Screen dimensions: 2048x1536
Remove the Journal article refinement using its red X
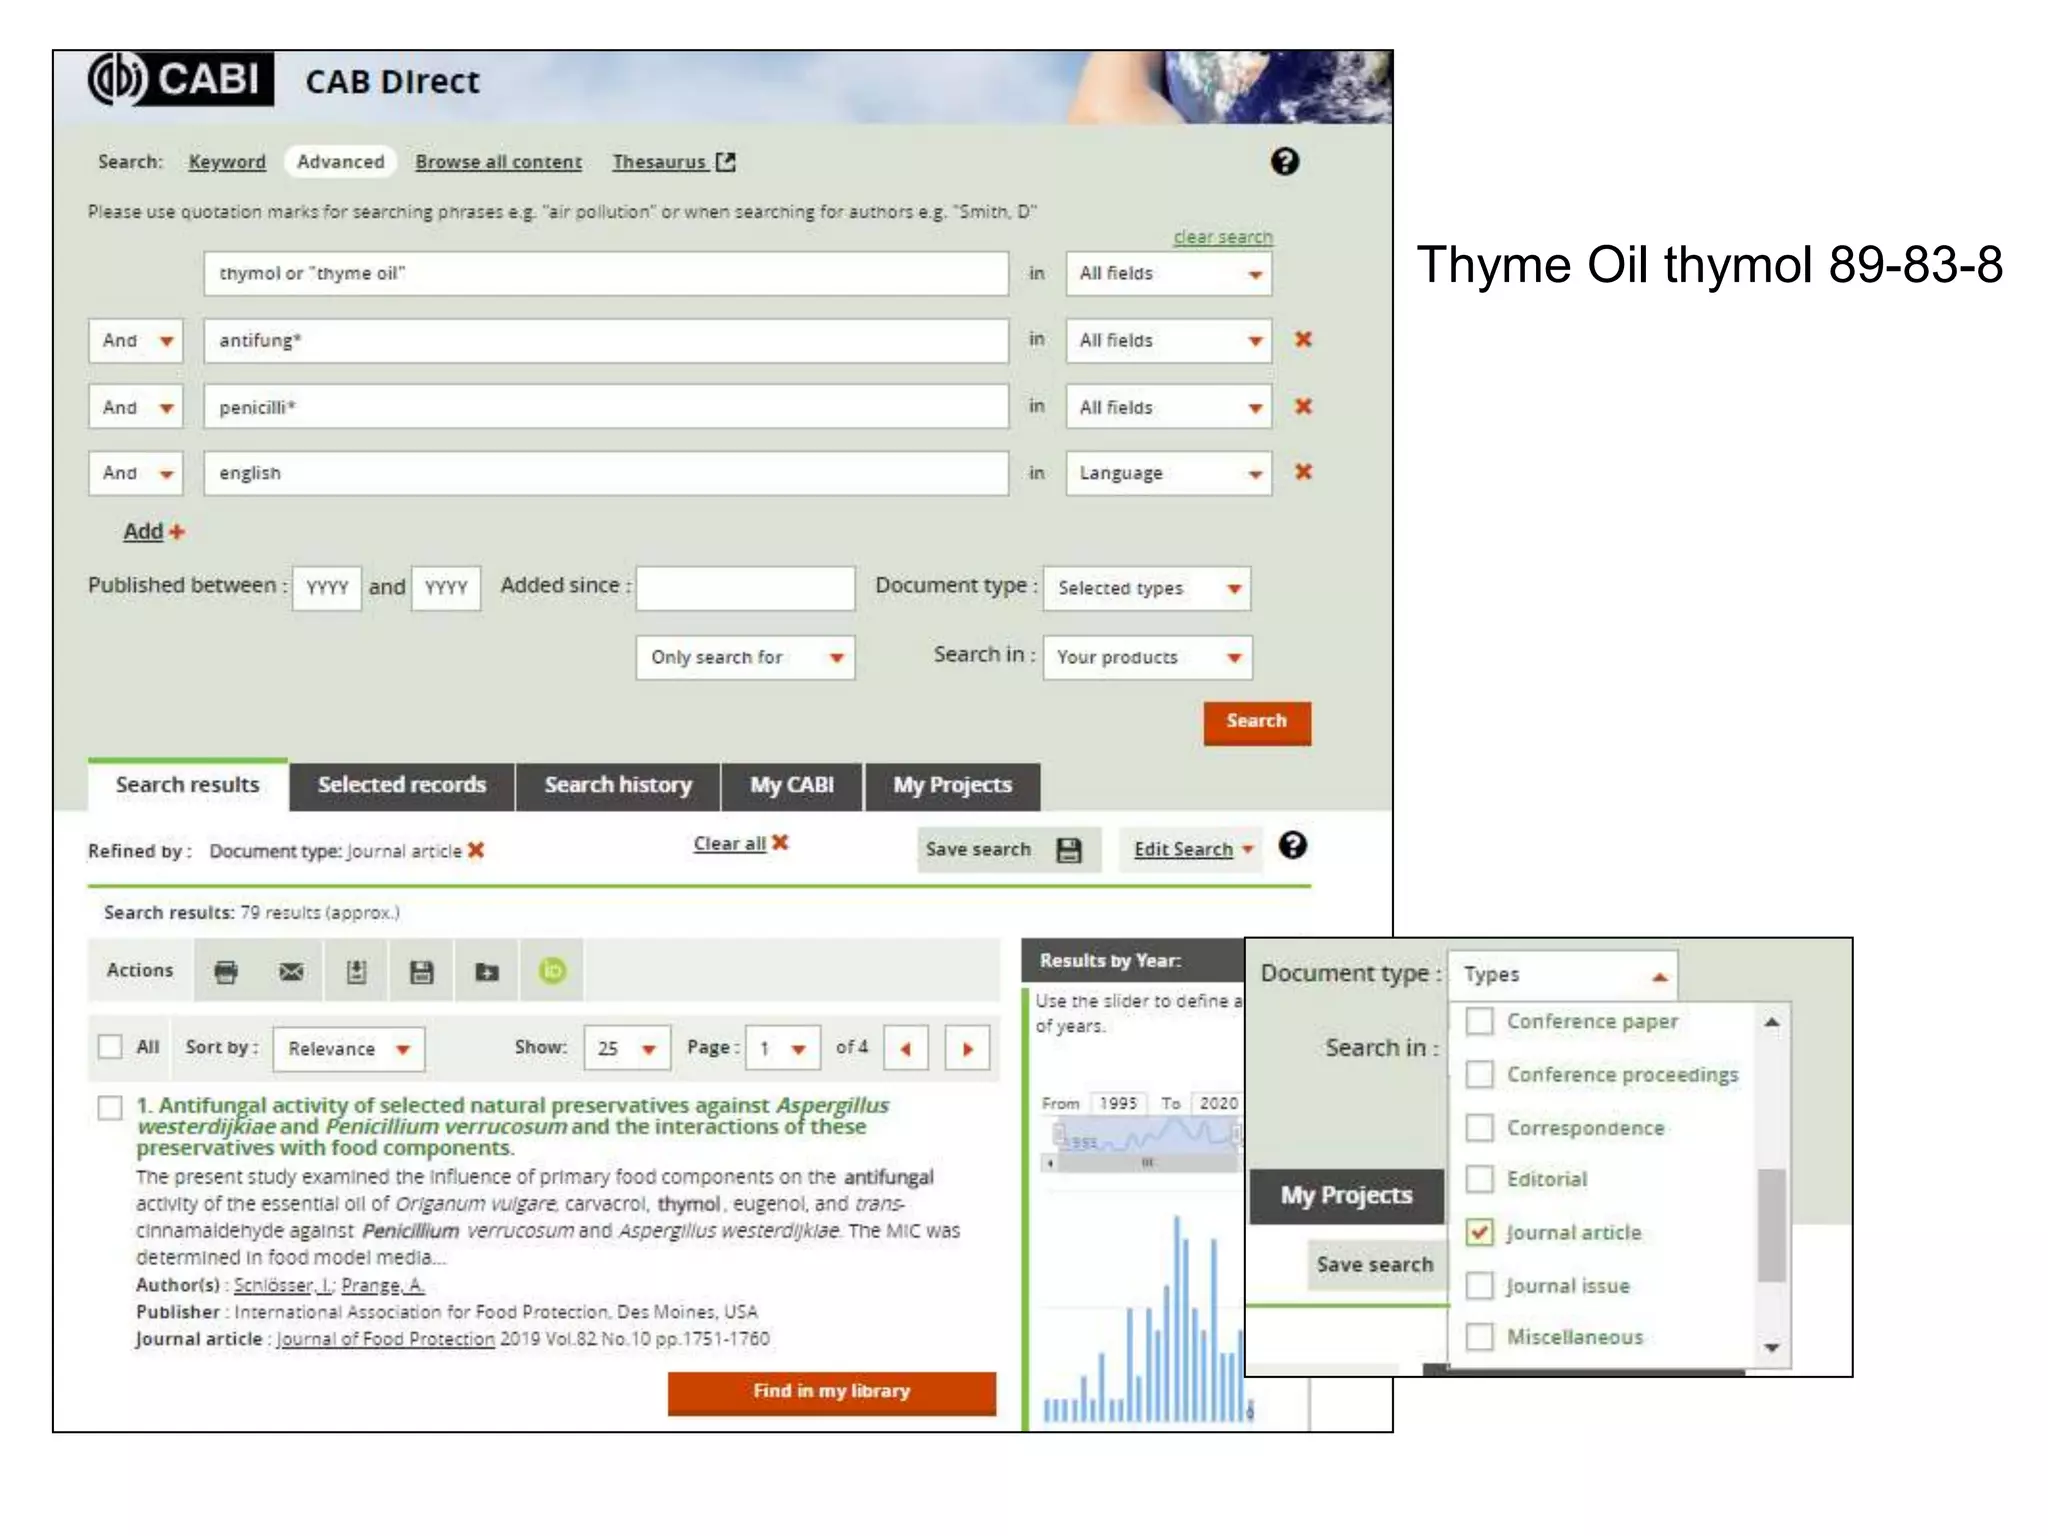(476, 850)
